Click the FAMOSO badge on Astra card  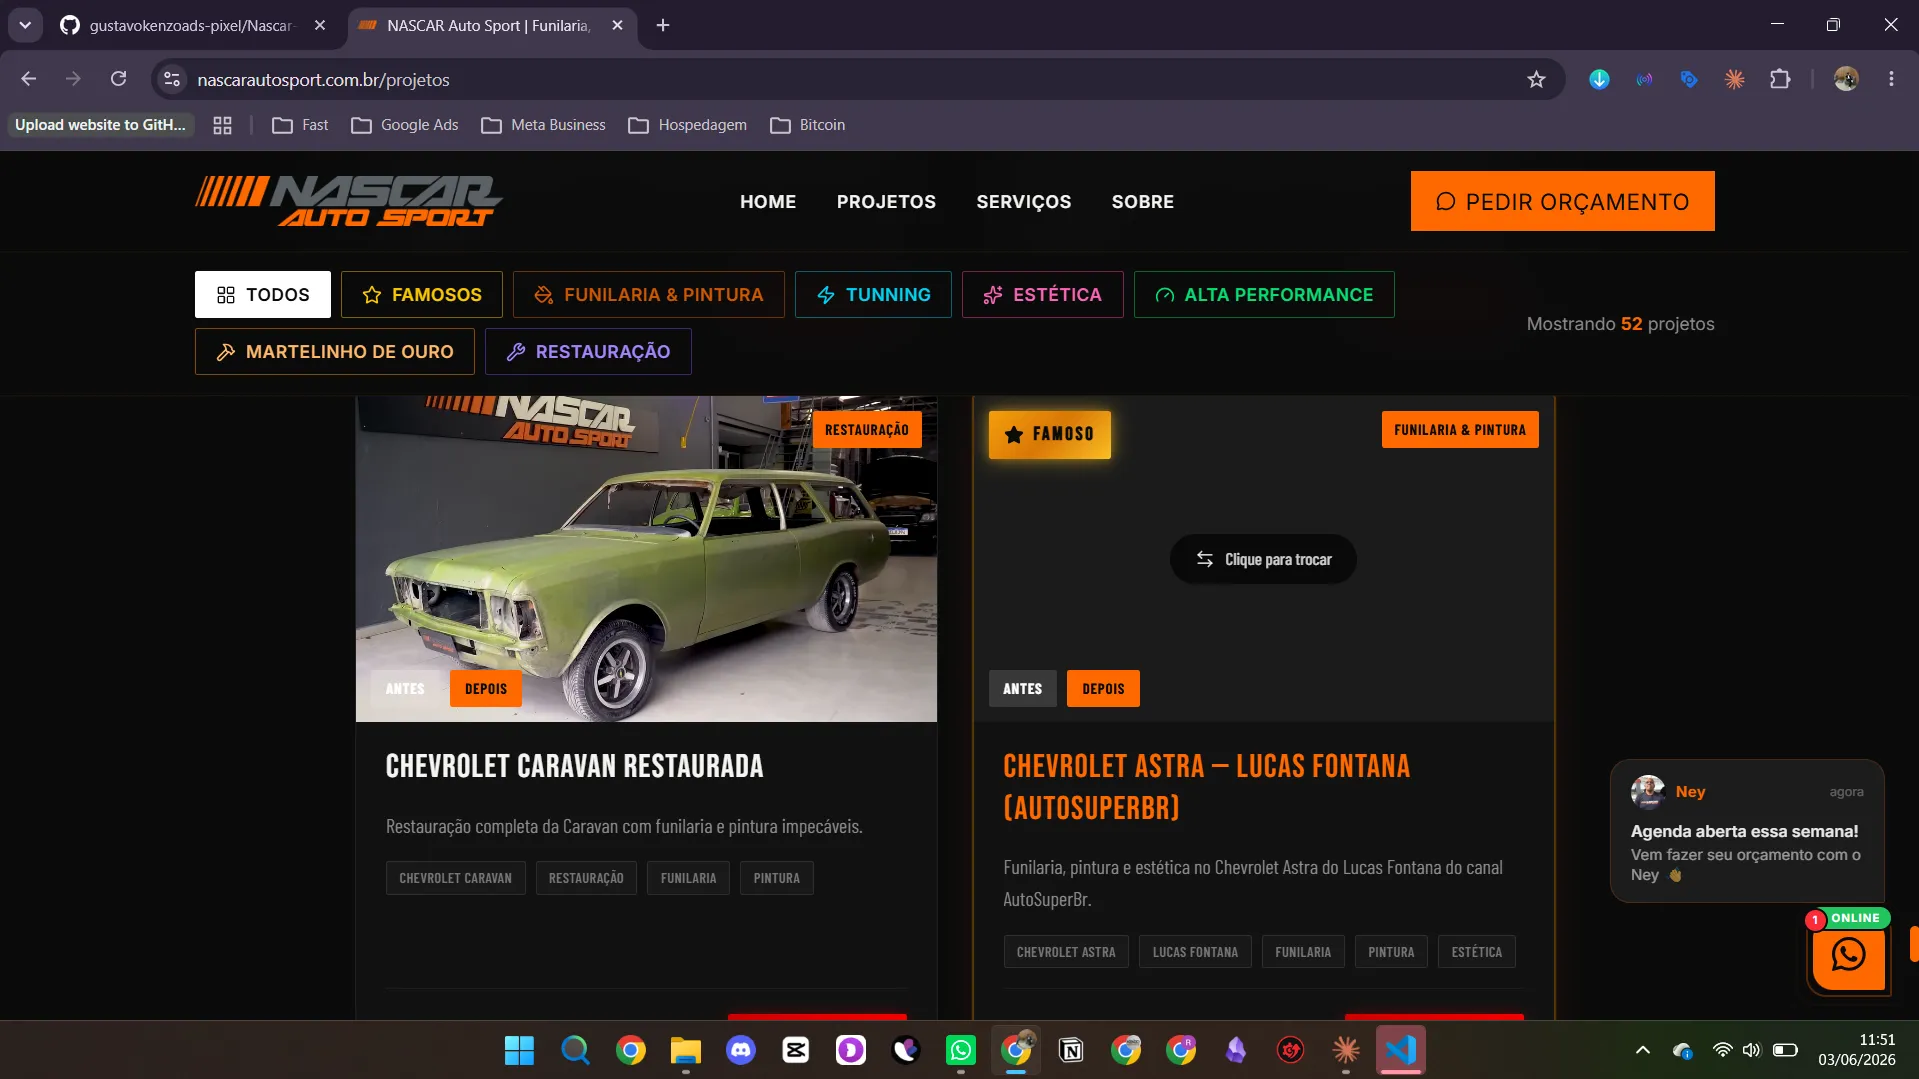(1050, 435)
